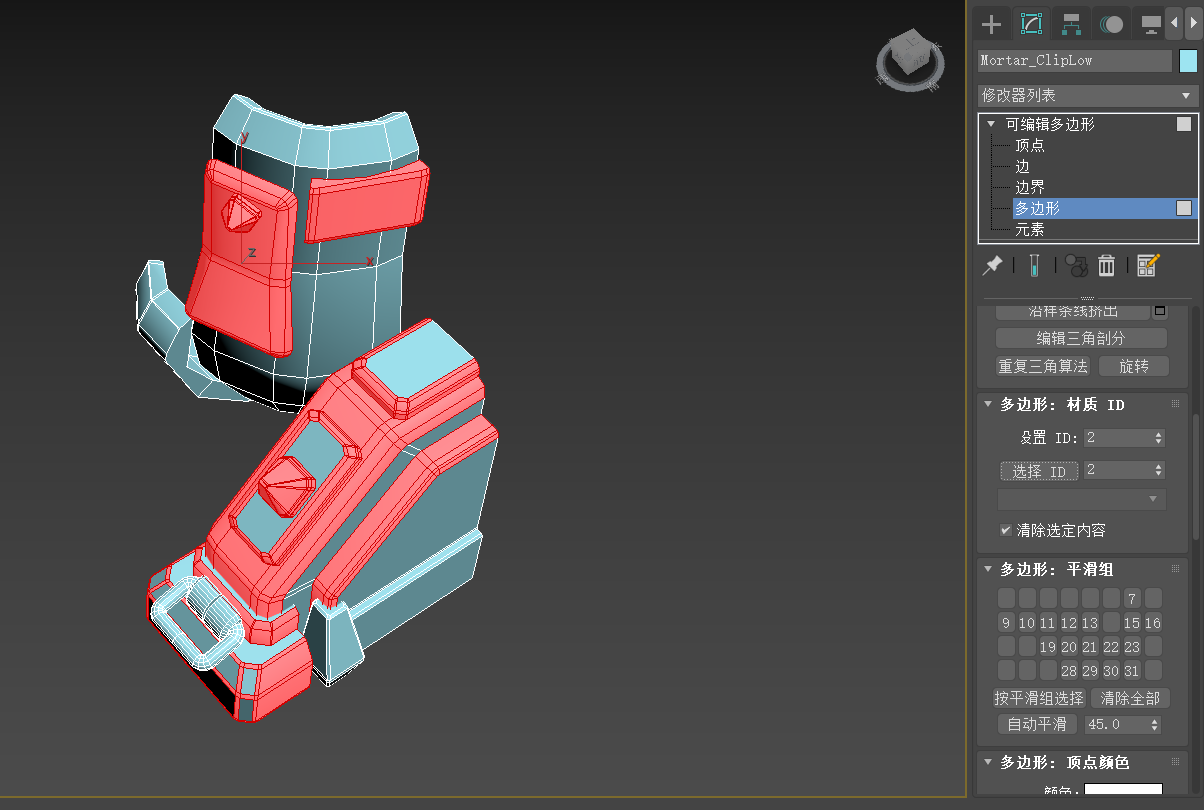This screenshot has width=1204, height=810.
Task: Switch to the Modify panel tab
Action: point(1031,24)
